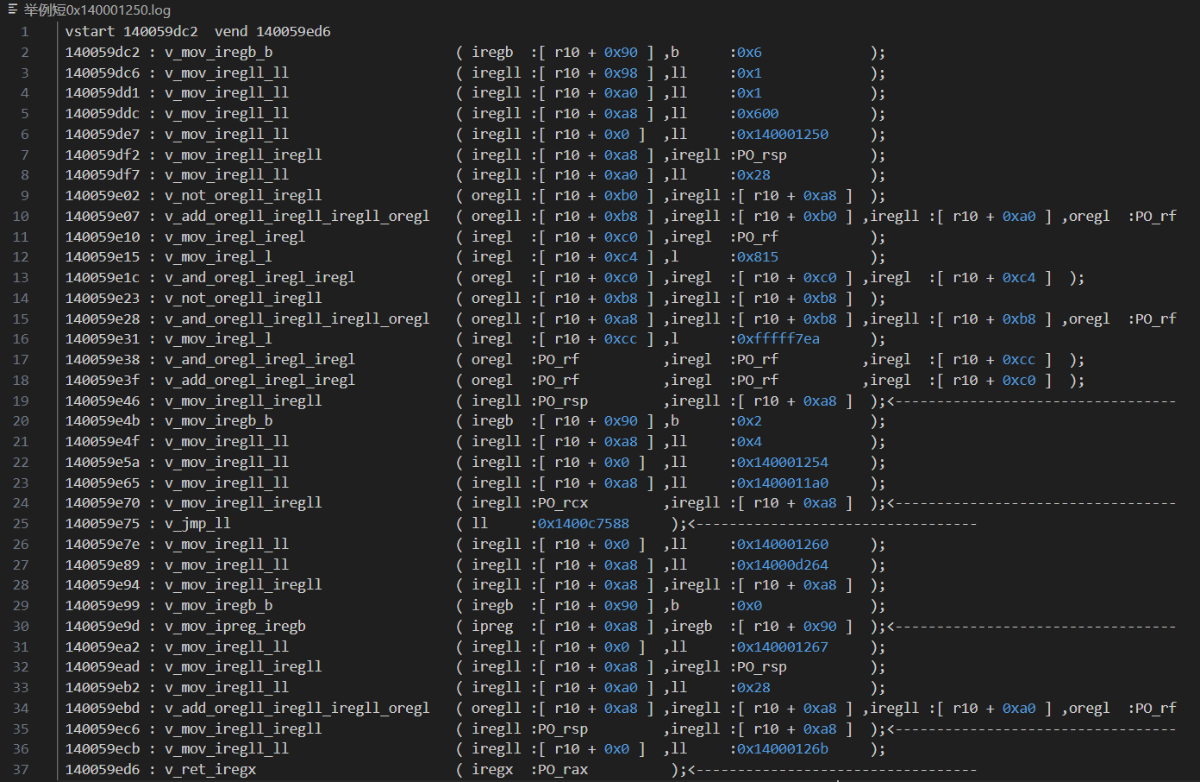This screenshot has width=1200, height=782.
Task: Click the v_mov_iregl_iregl instruction on line 11
Action: (234, 237)
